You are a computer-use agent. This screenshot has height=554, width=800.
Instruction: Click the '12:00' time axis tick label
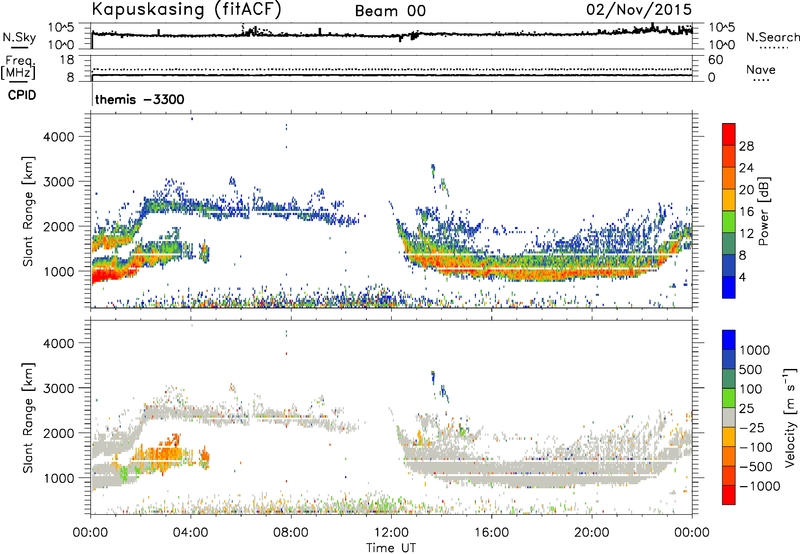point(391,533)
